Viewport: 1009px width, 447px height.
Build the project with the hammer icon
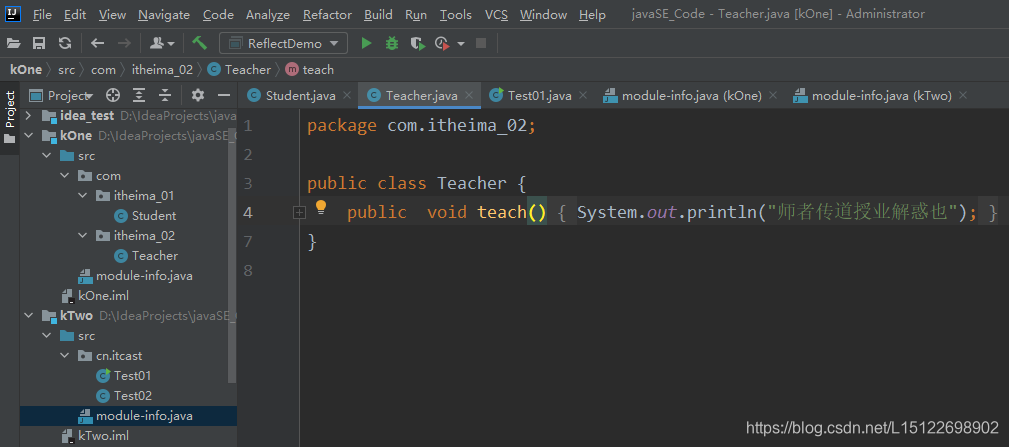pos(199,42)
